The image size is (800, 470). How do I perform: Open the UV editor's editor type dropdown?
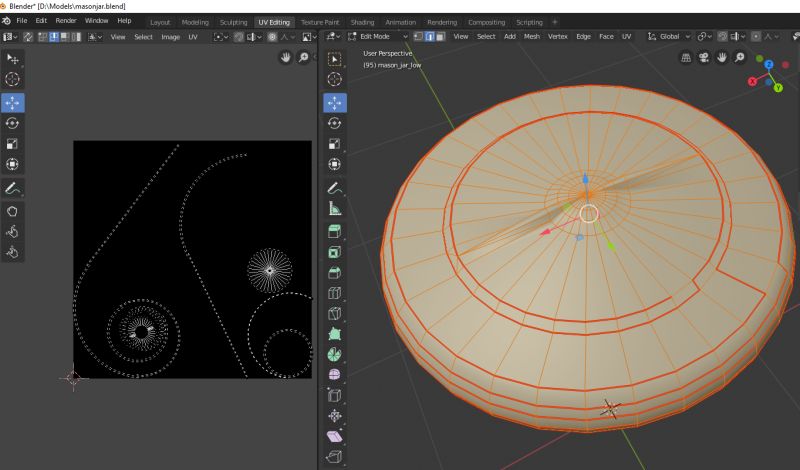[10, 37]
